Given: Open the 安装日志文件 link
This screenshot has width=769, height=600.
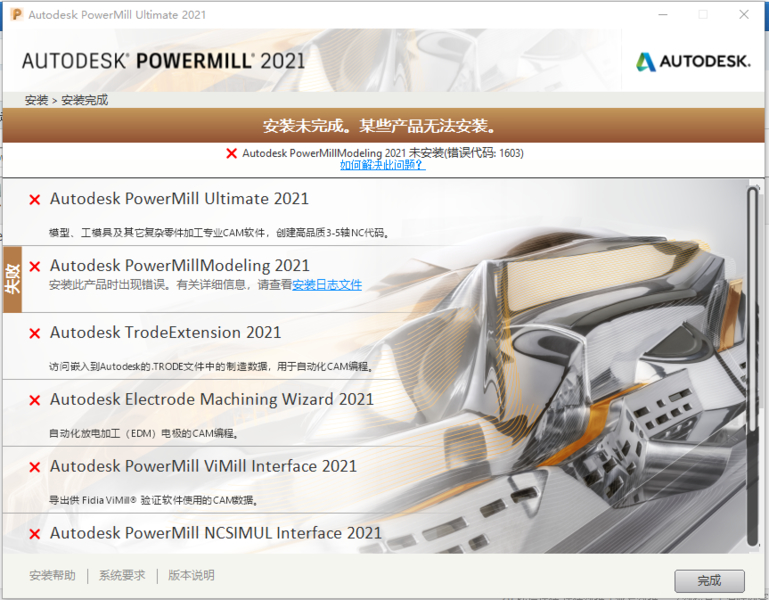Looking at the screenshot, I should click(x=327, y=285).
